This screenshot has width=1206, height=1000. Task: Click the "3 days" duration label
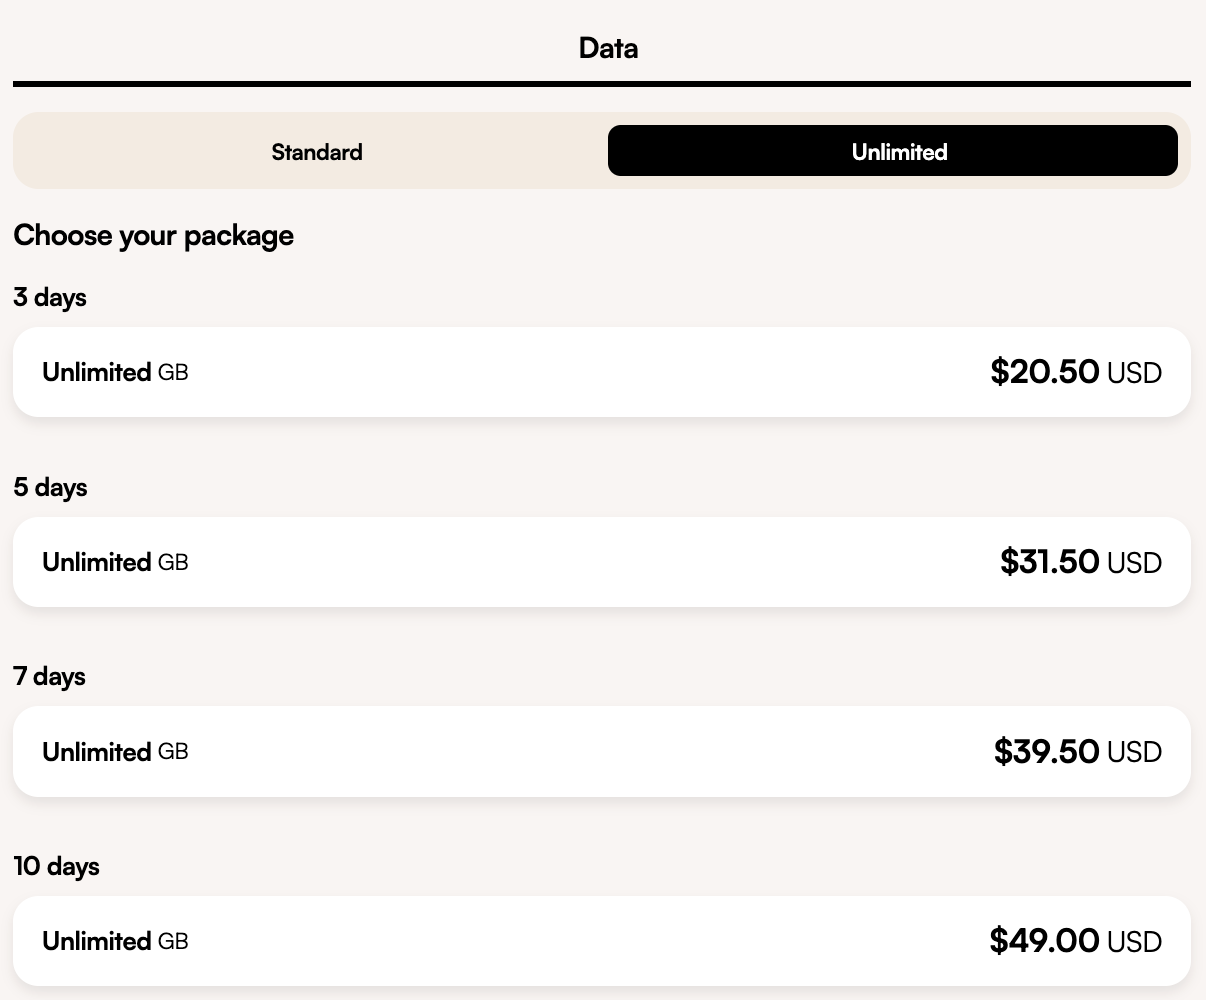tap(50, 297)
